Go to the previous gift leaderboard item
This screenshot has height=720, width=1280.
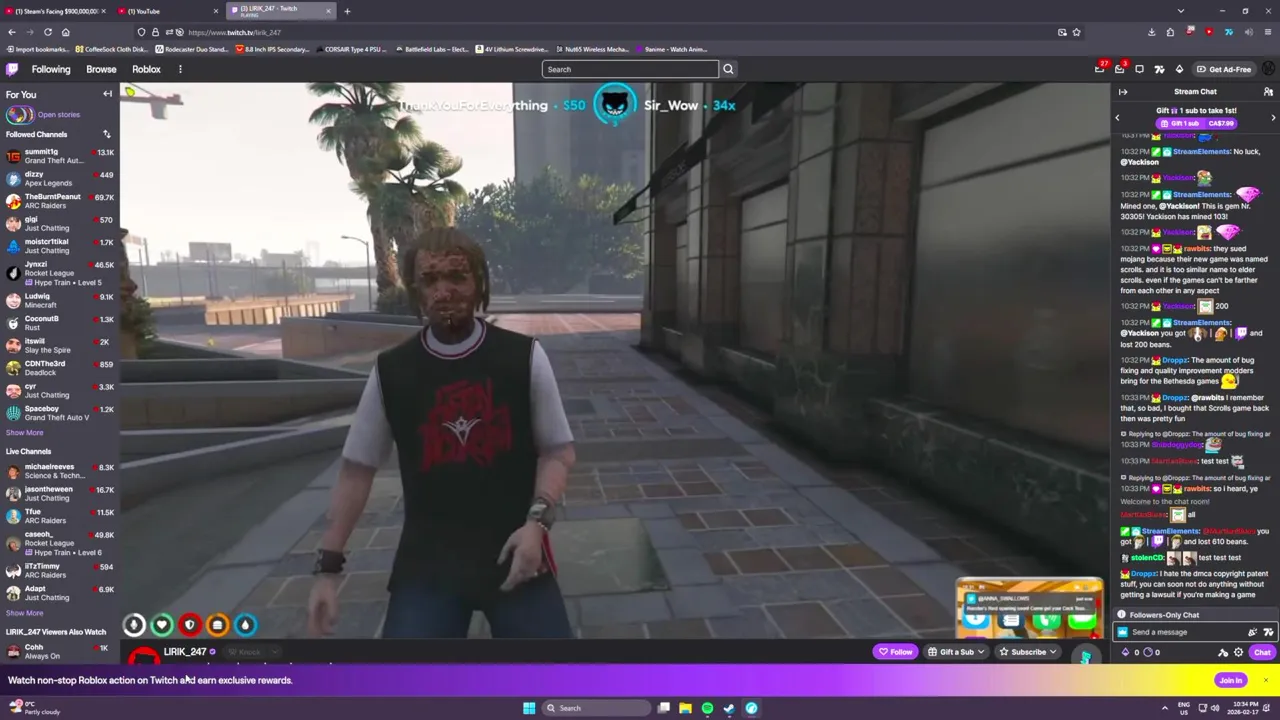click(x=1117, y=118)
